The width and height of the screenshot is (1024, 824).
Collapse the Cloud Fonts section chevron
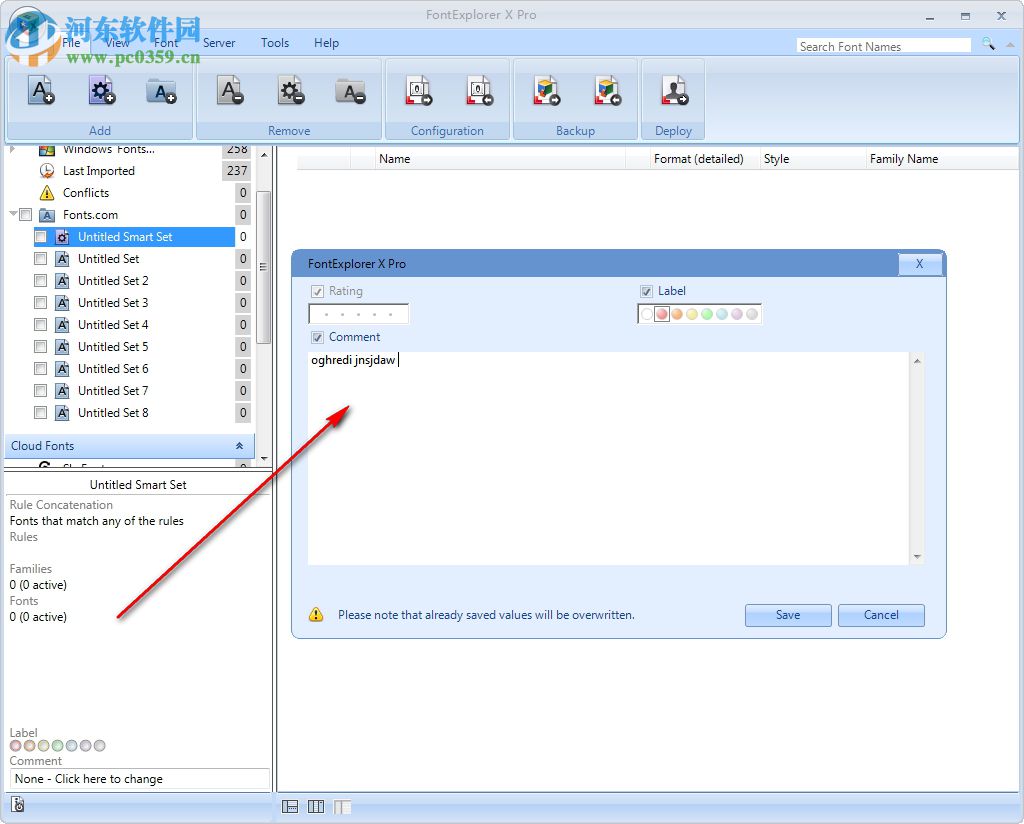[239, 446]
